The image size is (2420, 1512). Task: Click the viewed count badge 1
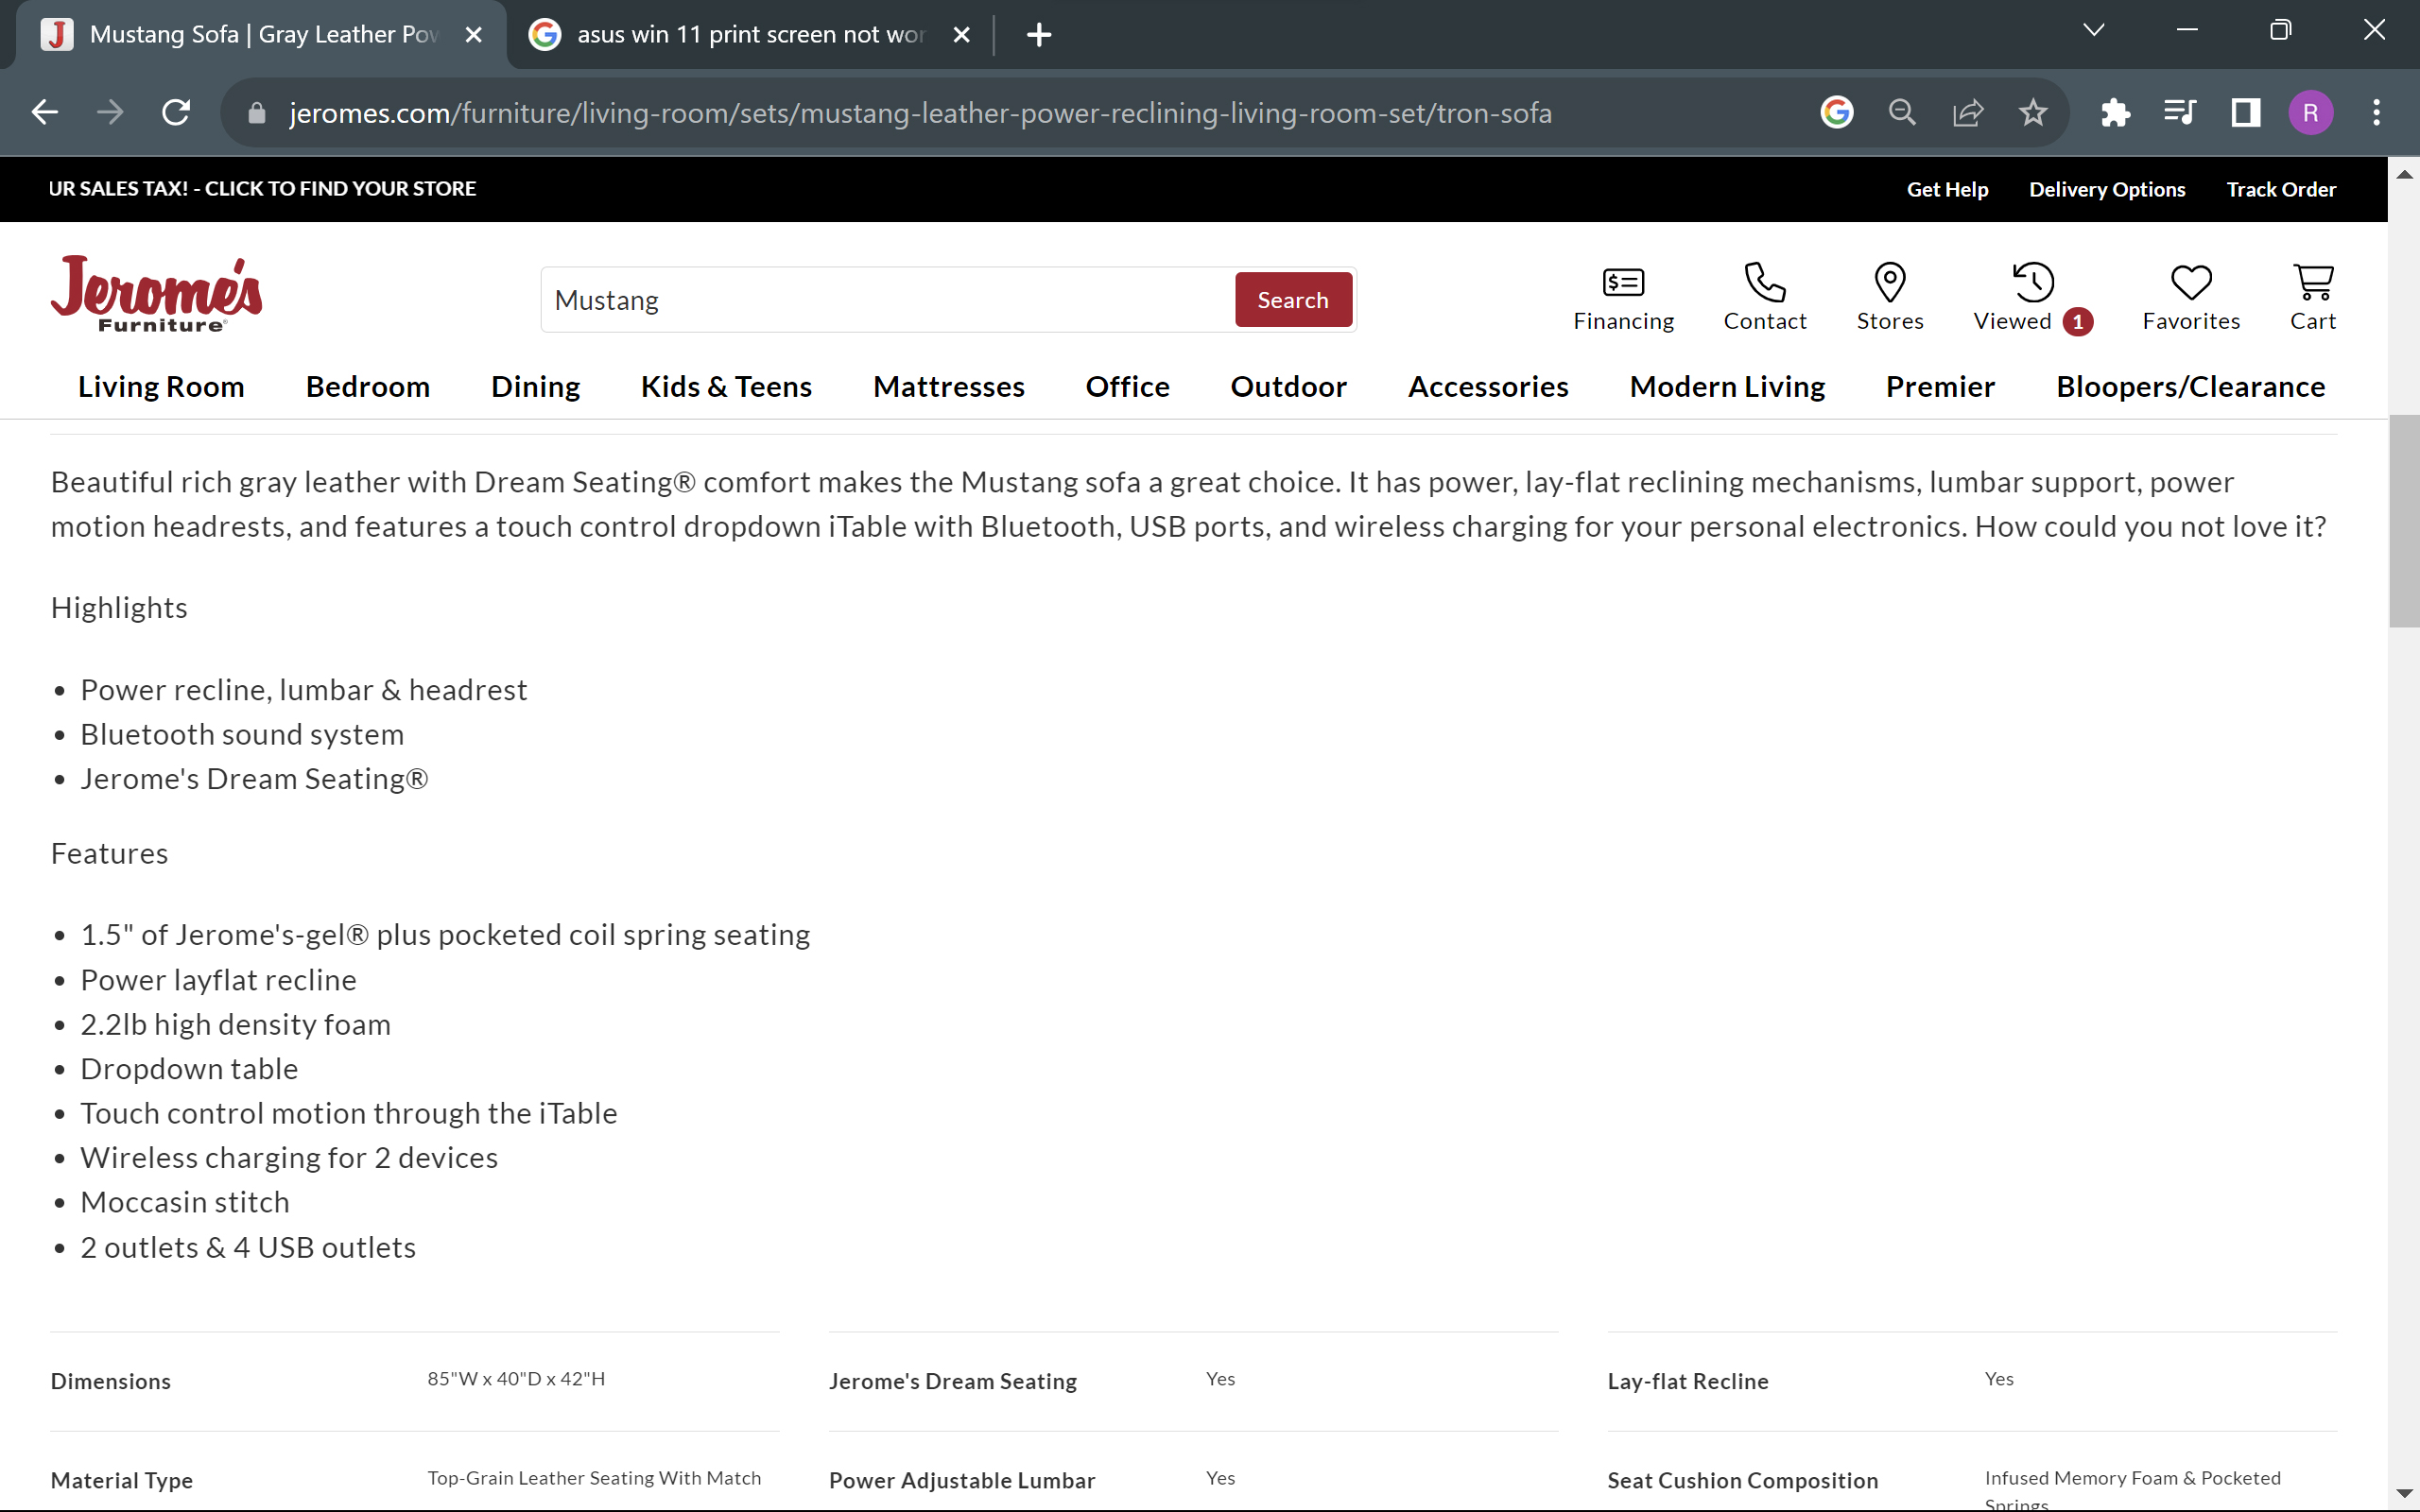click(2077, 322)
